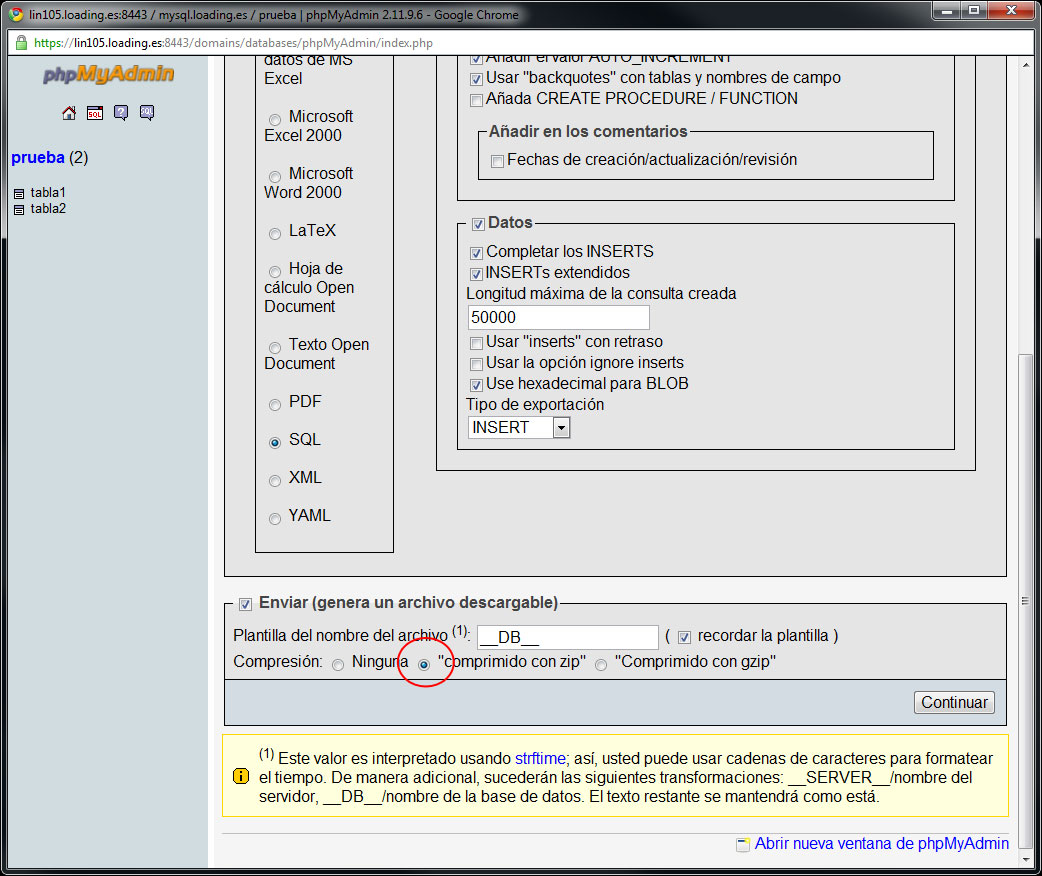Select comprimido con zip option

[424, 665]
